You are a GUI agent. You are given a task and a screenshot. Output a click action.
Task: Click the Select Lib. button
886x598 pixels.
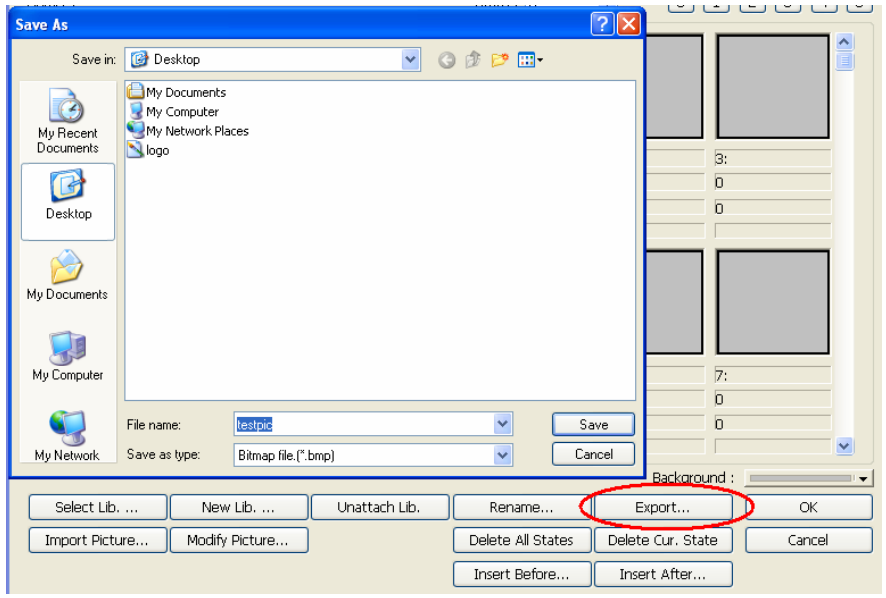(98, 507)
